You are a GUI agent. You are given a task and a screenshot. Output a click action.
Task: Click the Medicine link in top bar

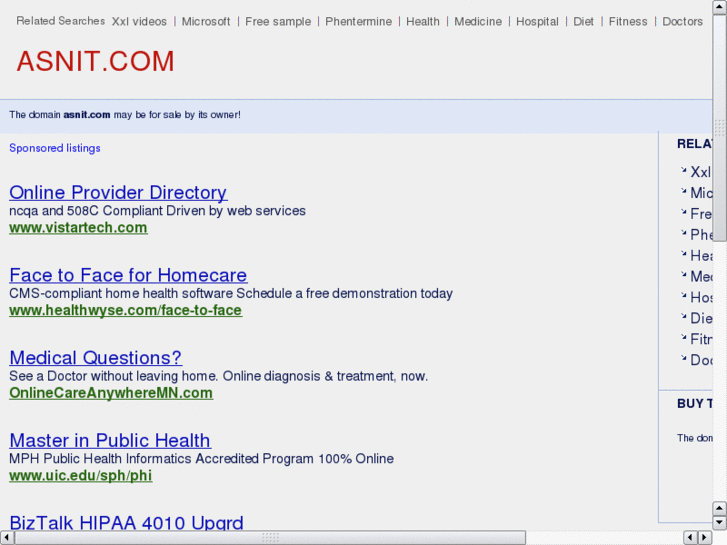pyautogui.click(x=478, y=21)
